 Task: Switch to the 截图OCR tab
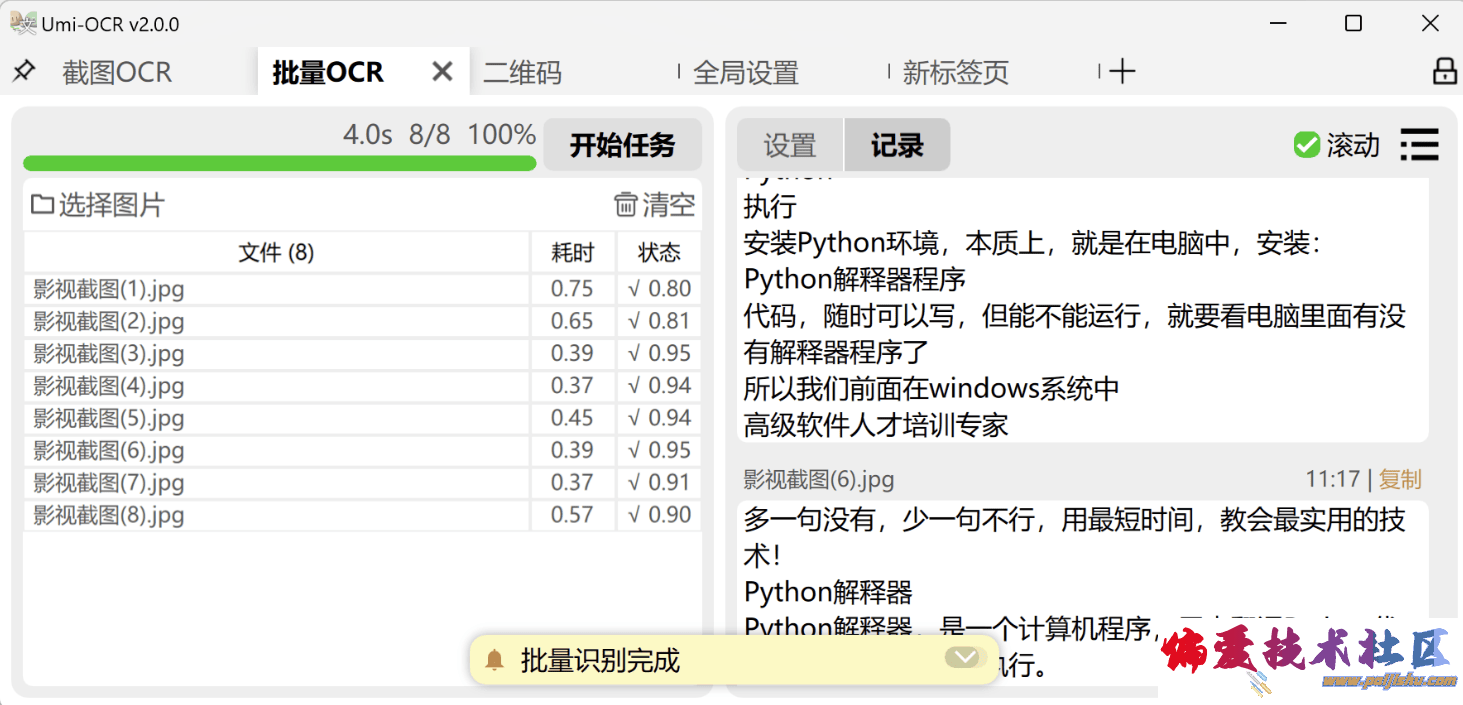(x=117, y=72)
